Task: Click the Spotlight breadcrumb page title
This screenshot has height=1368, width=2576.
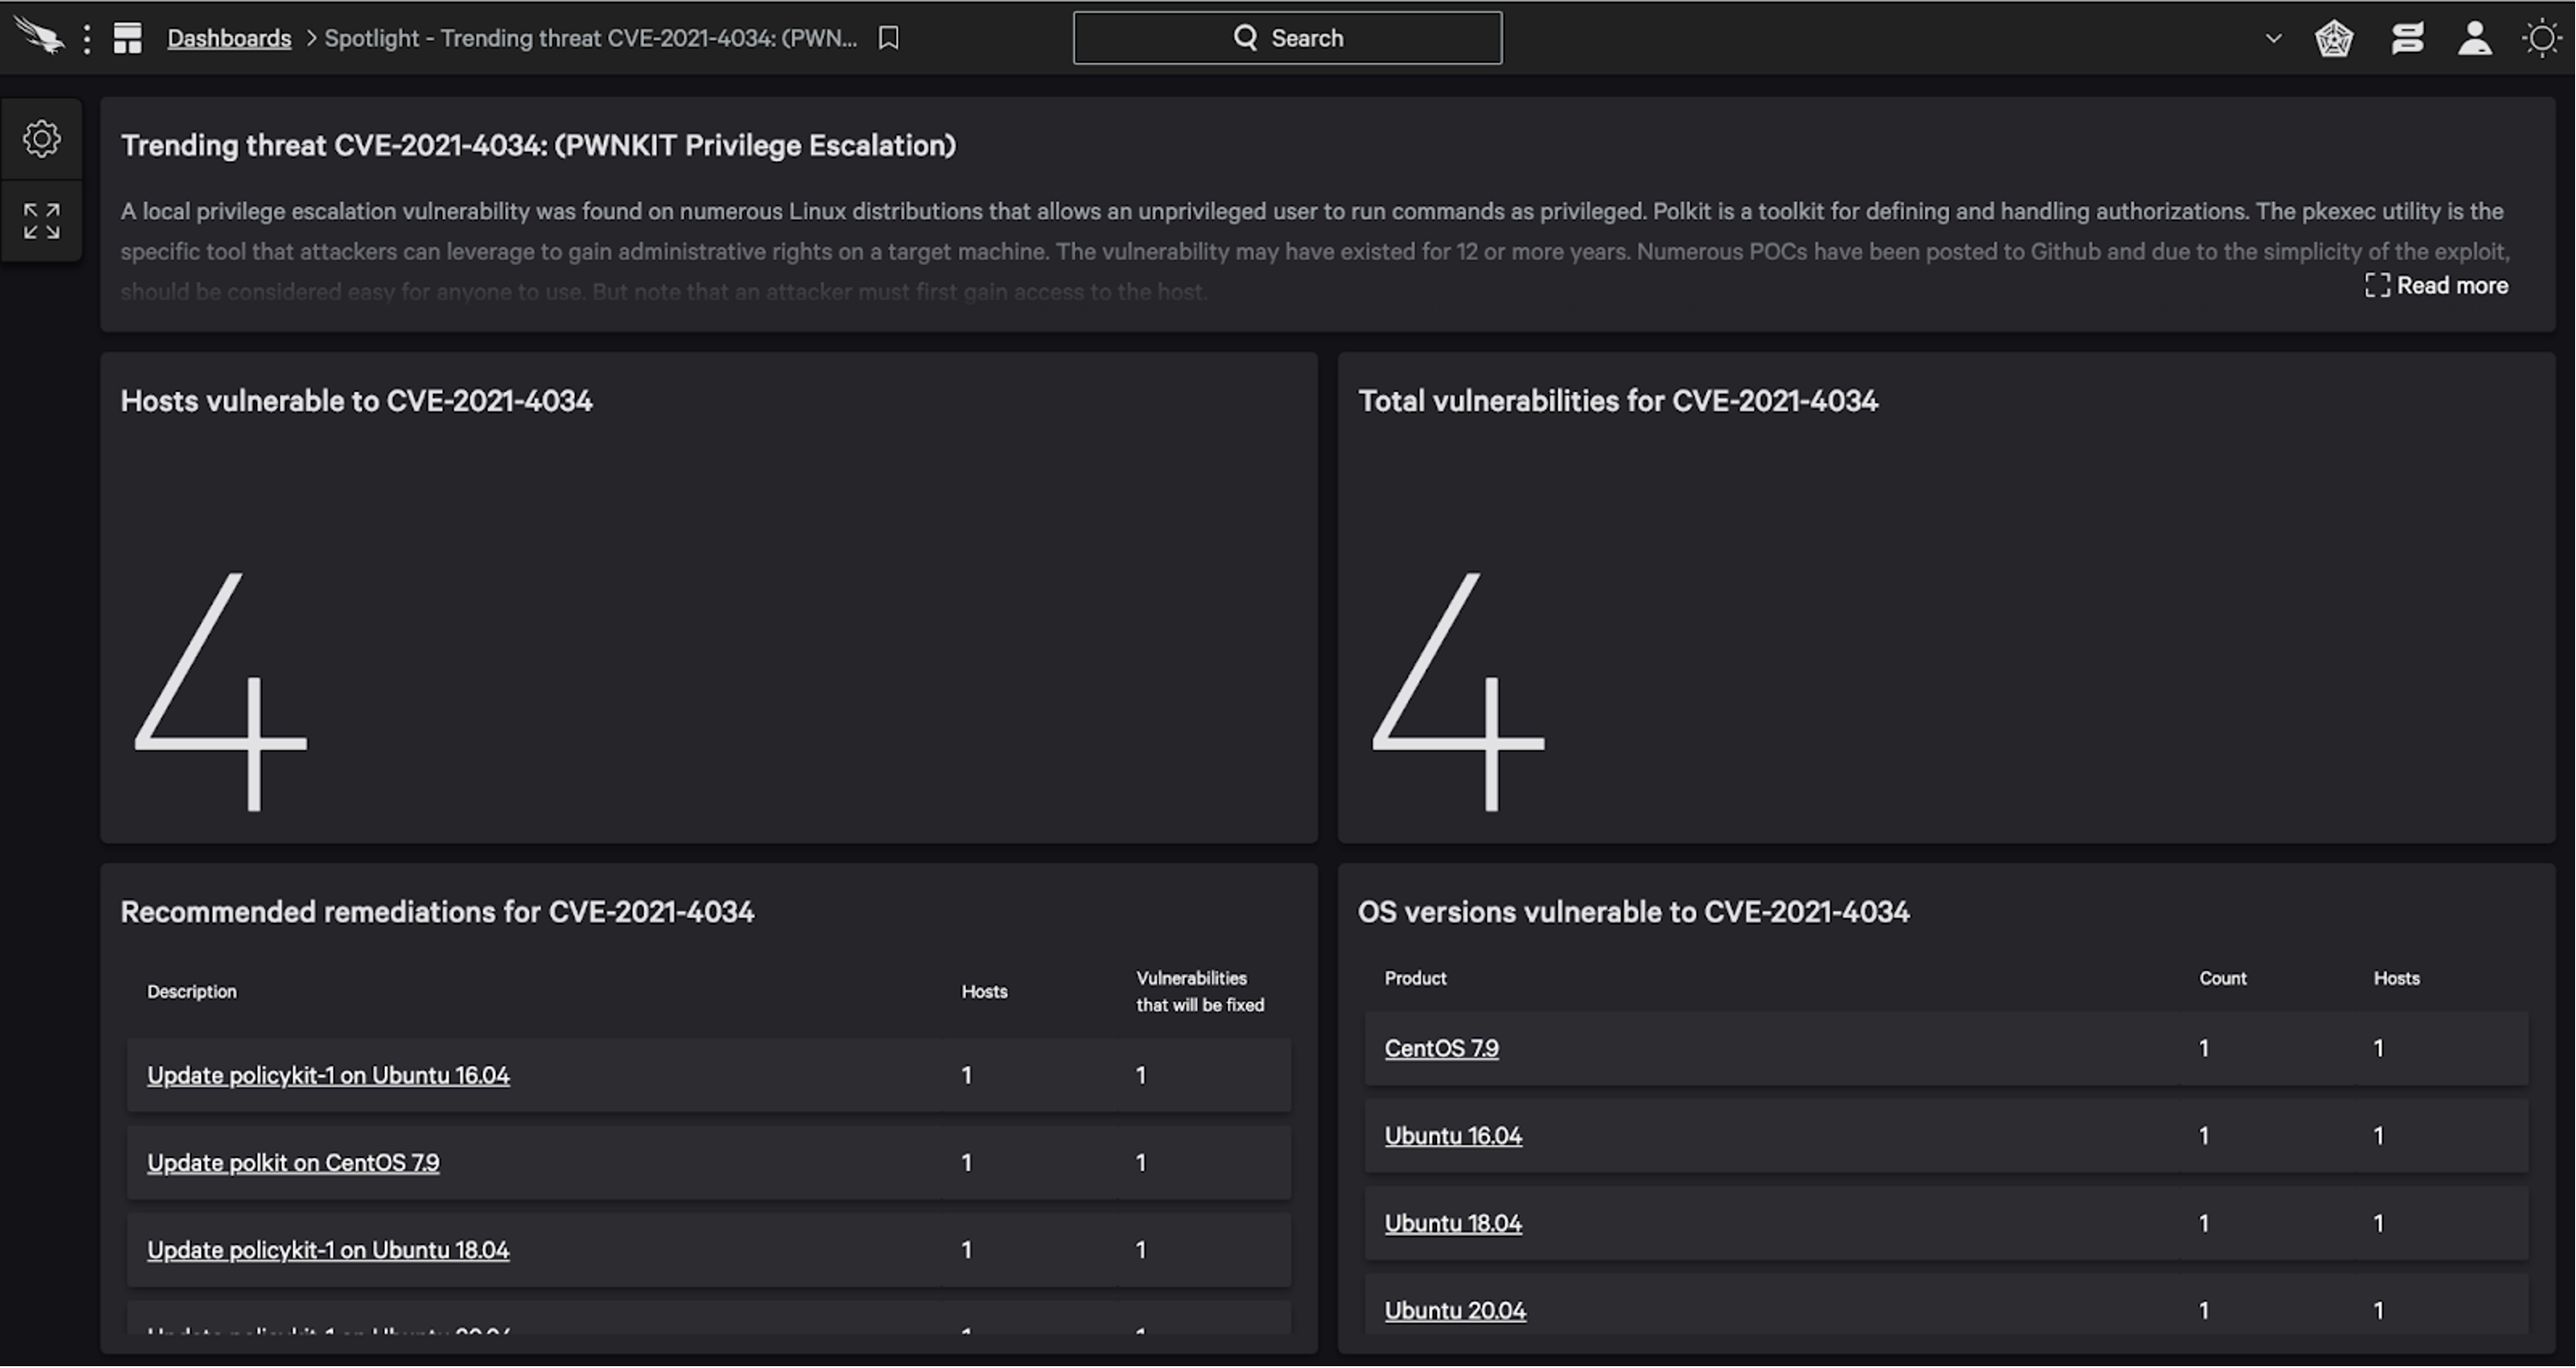Action: 590,38
